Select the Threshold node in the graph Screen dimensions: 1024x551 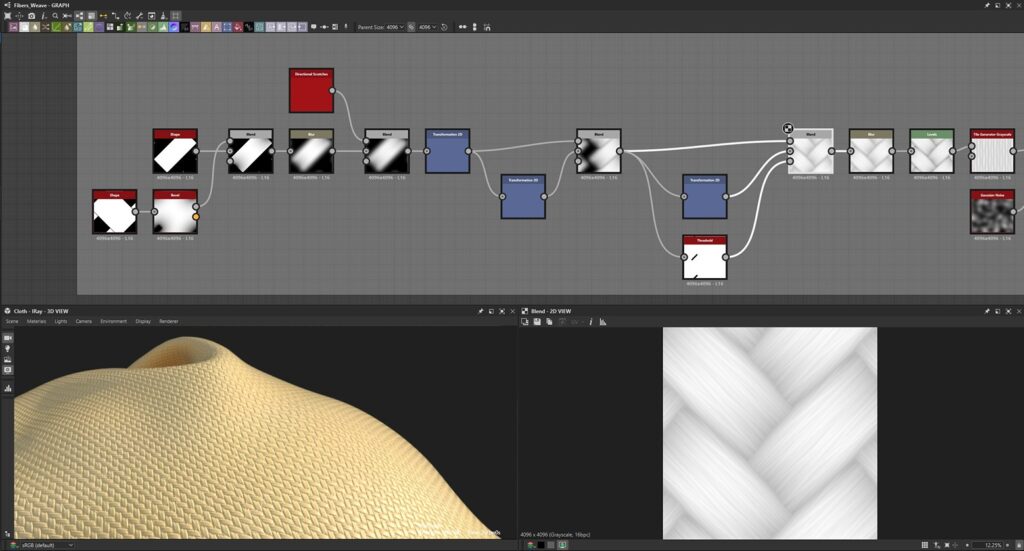[704, 257]
